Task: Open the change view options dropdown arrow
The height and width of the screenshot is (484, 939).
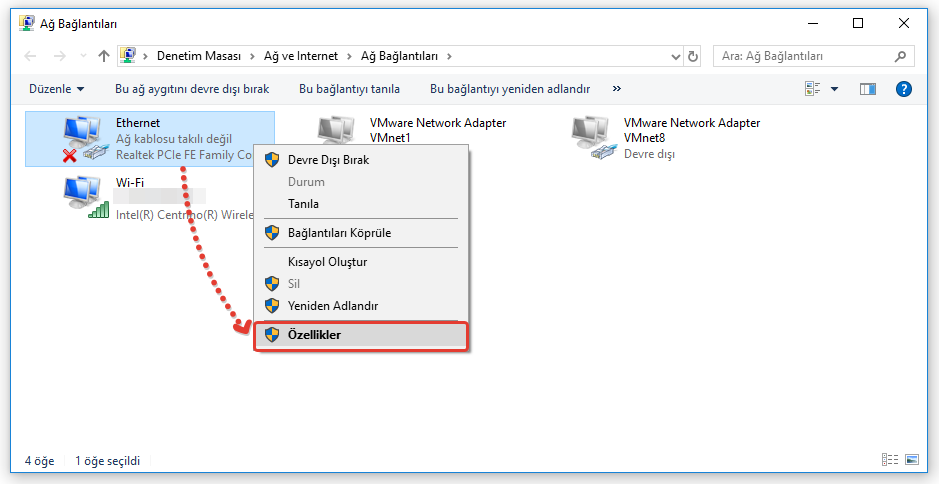Action: pyautogui.click(x=835, y=89)
